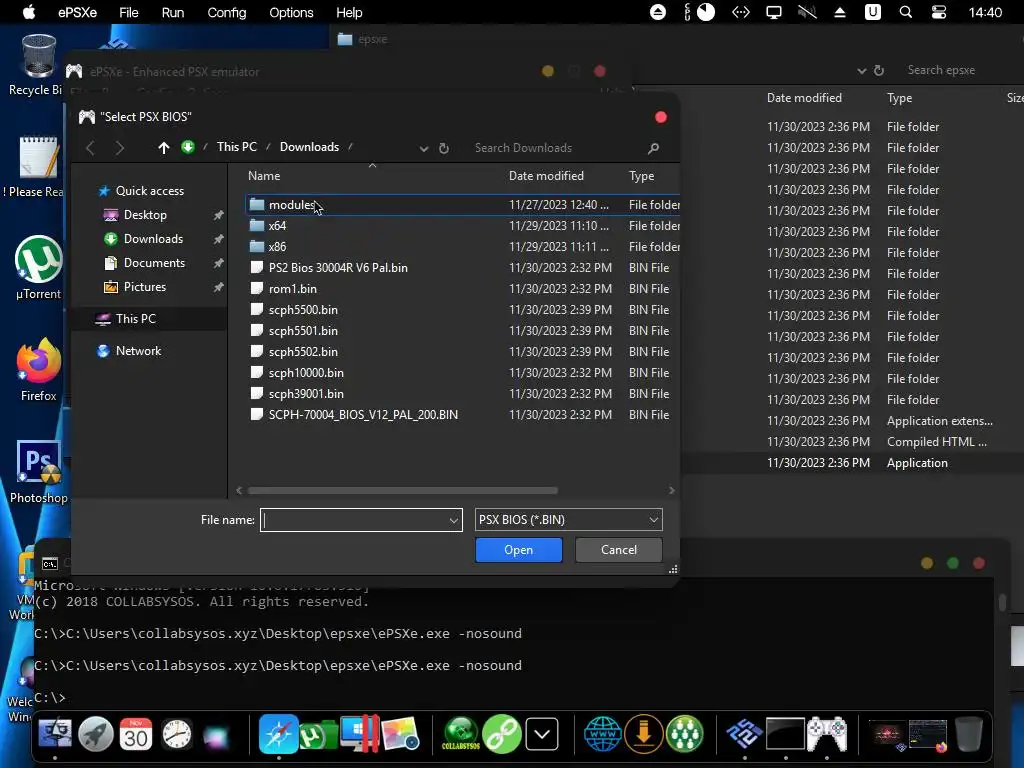Go up one folder level in BIOS dialog

coord(163,148)
